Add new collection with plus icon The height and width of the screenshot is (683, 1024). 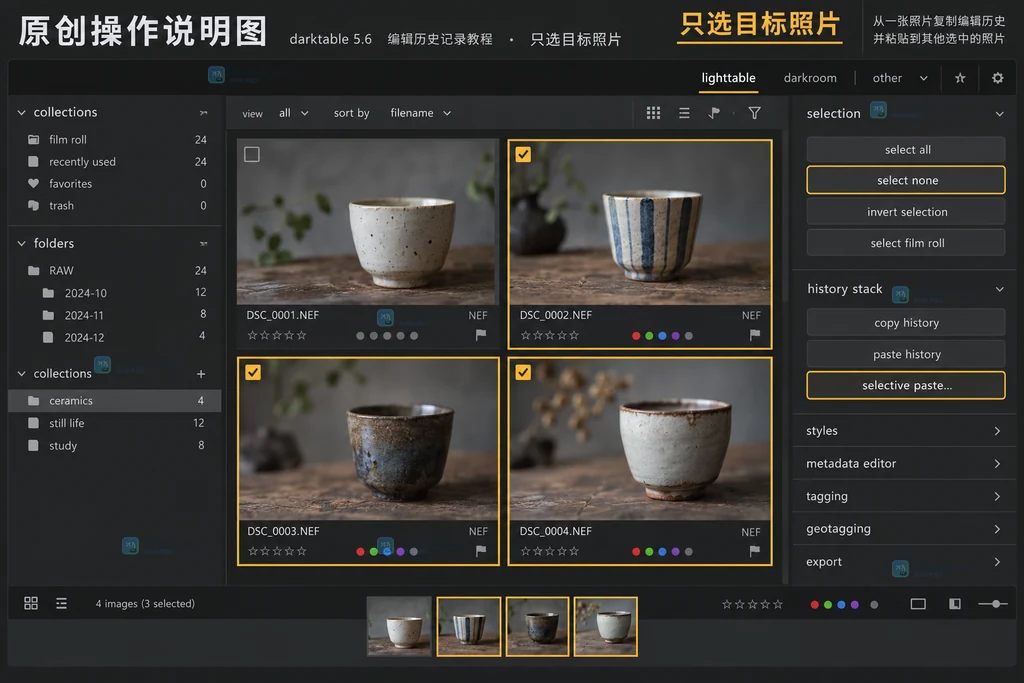[x=201, y=373]
